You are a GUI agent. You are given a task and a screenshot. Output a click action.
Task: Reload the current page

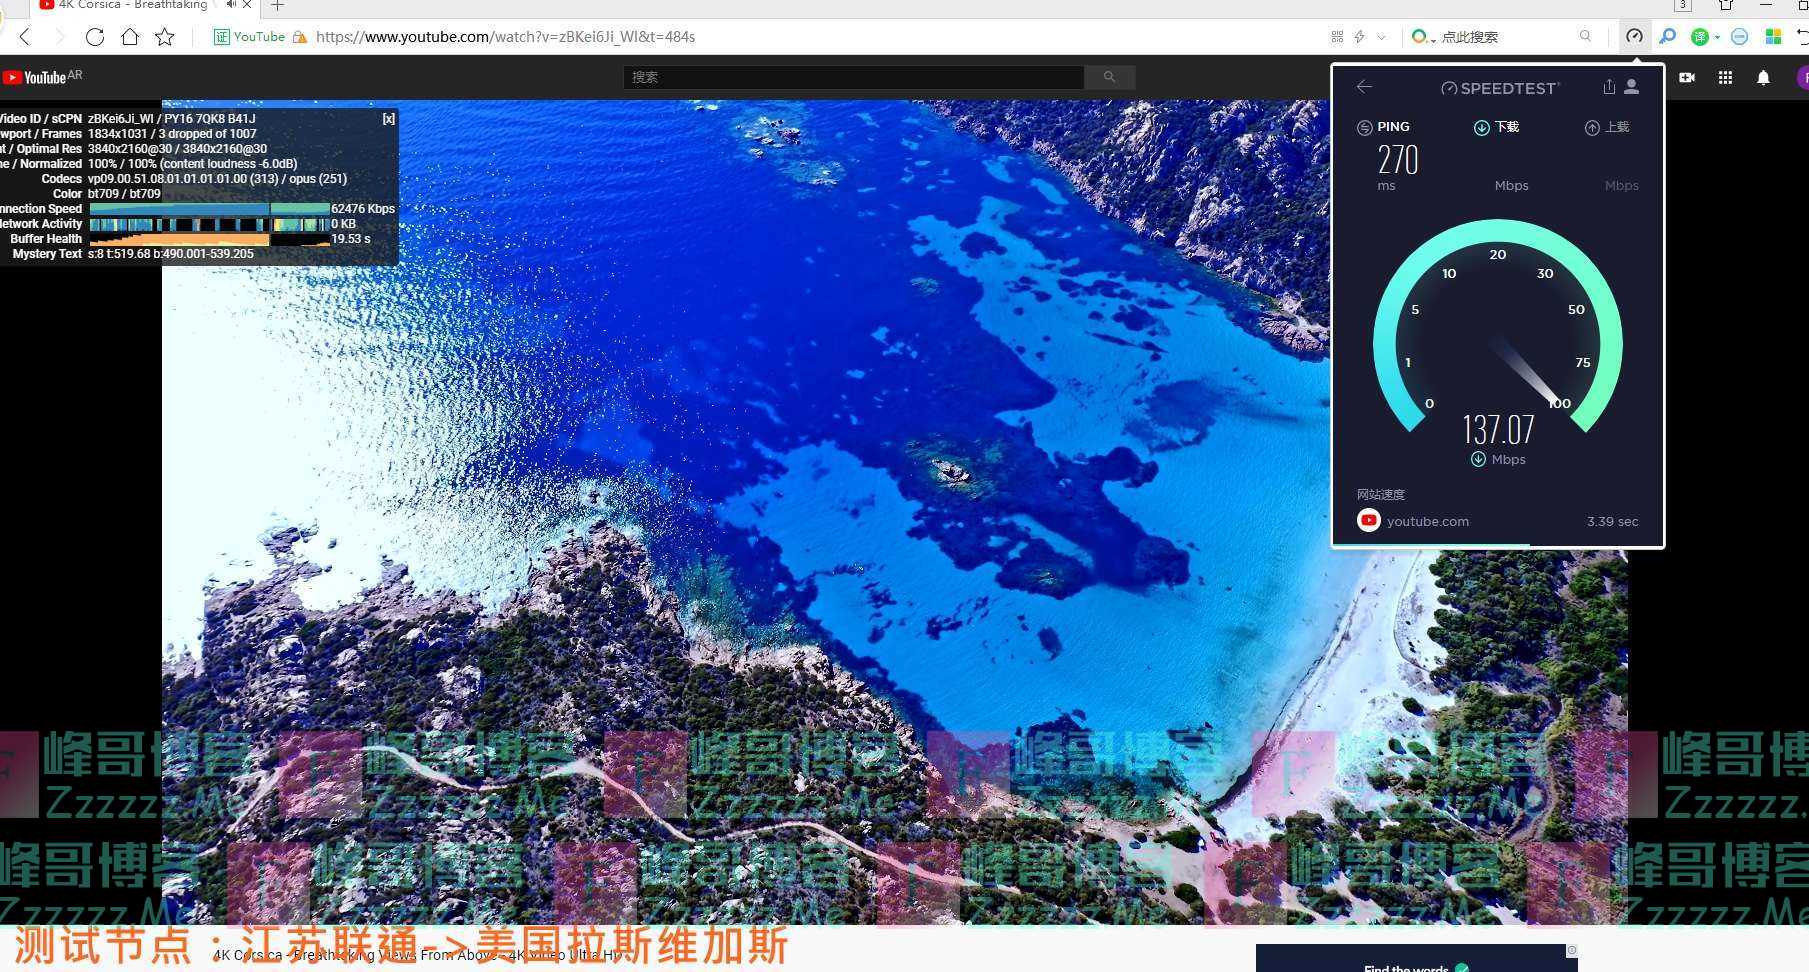[95, 37]
